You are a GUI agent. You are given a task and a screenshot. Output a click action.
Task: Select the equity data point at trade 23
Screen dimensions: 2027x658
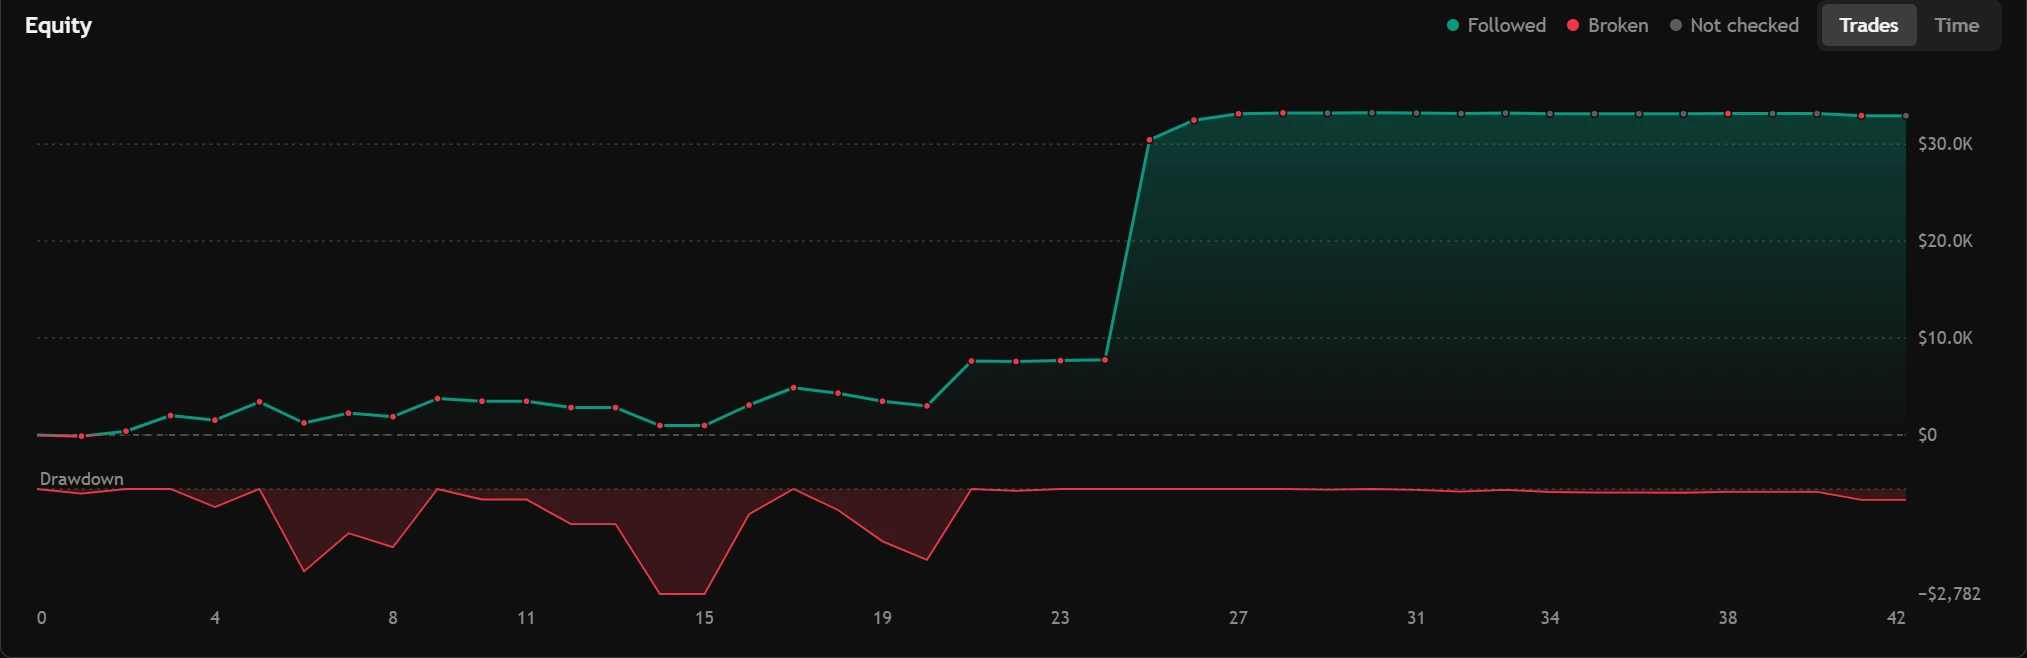(x=1060, y=360)
